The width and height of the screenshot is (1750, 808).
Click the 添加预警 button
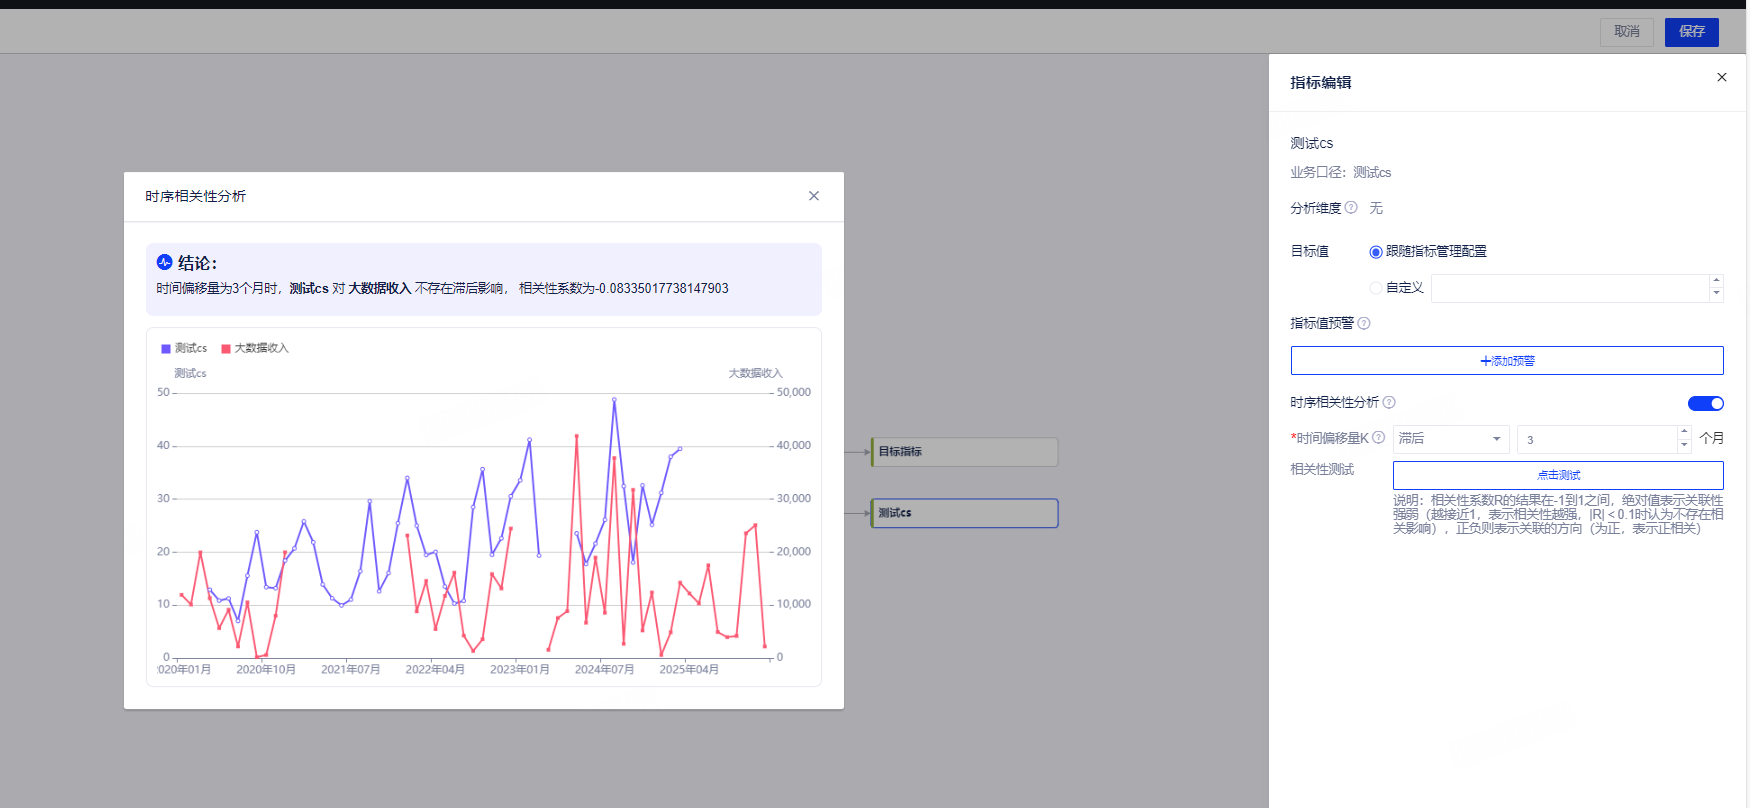coord(1507,361)
